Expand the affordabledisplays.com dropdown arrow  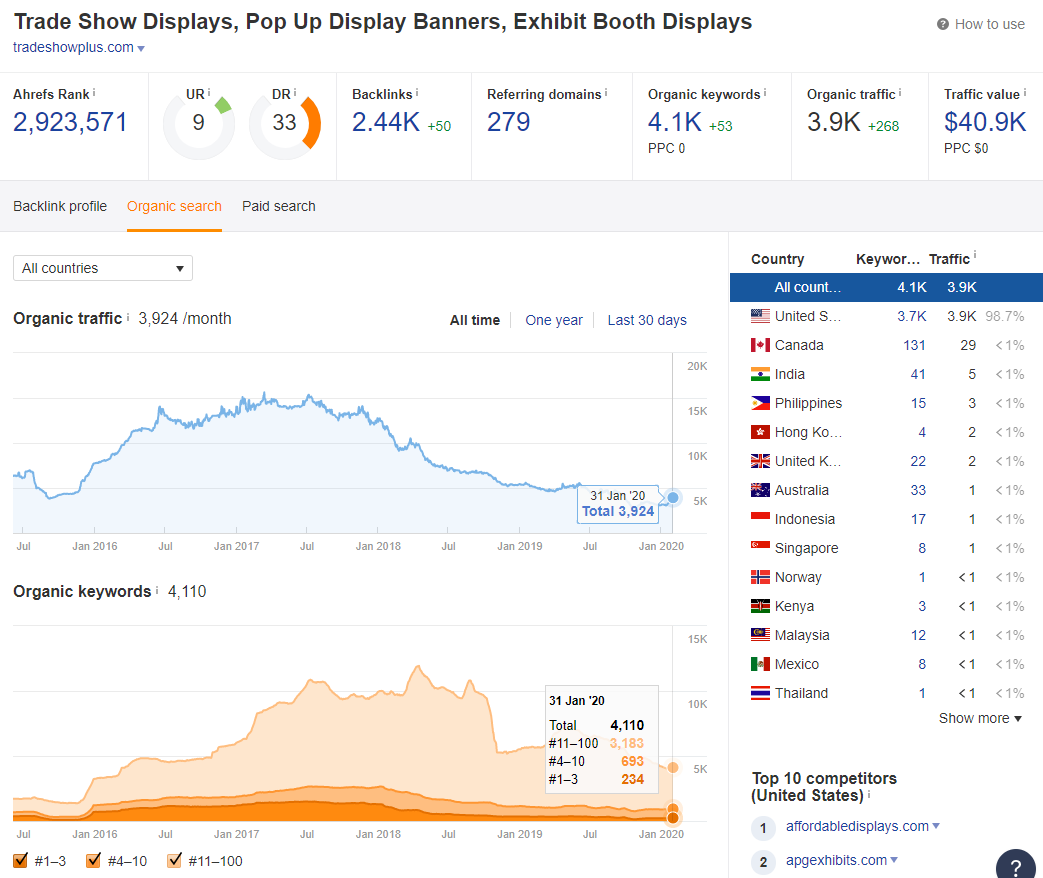[x=936, y=826]
